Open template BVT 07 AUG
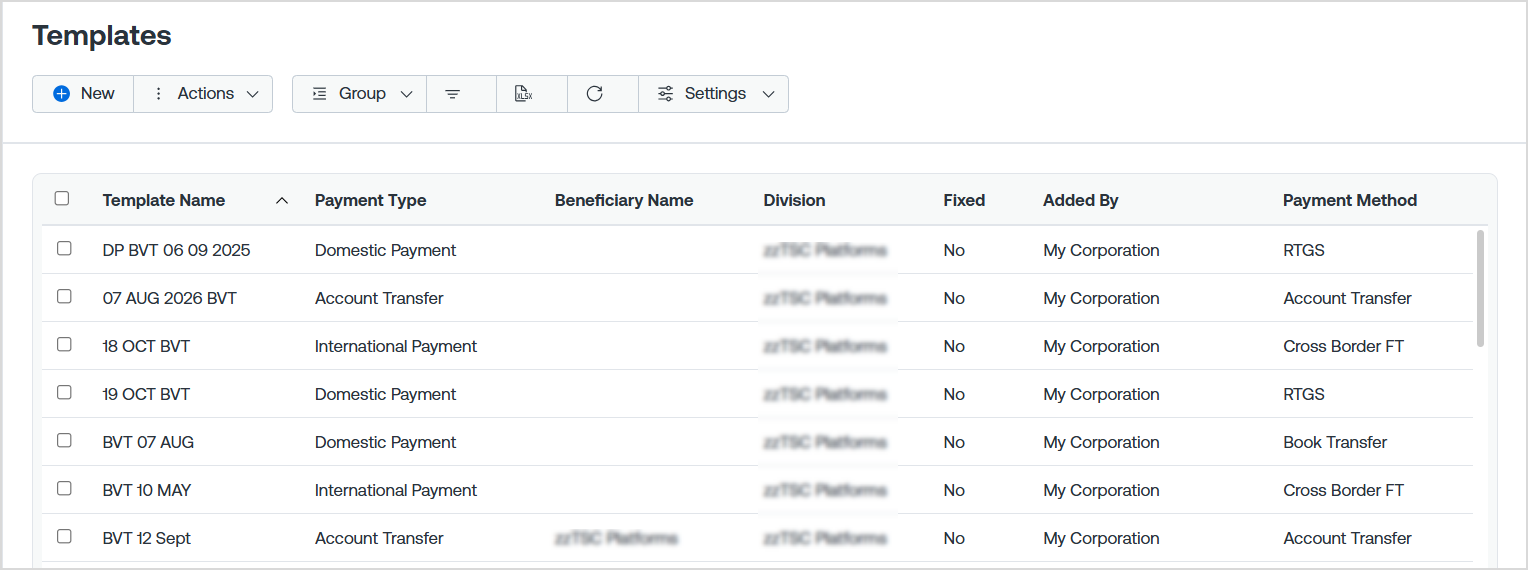 tap(148, 443)
